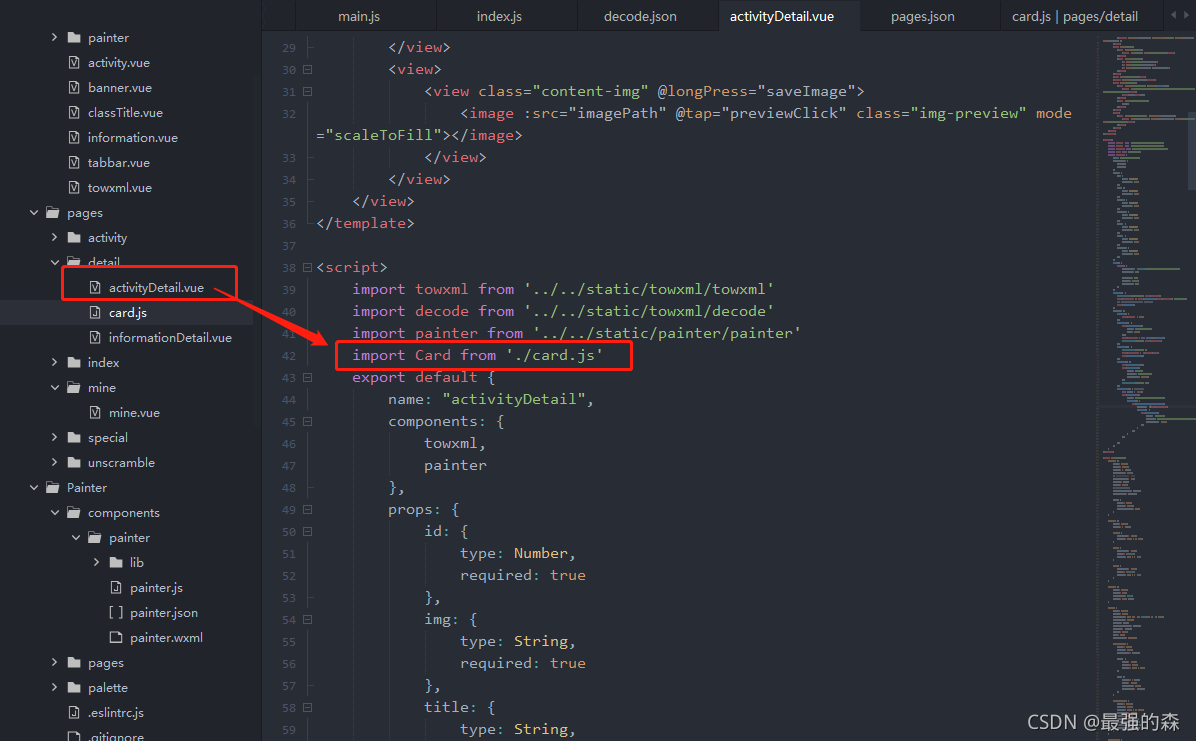
Task: Click the painter.json bracket icon
Action: click(116, 613)
